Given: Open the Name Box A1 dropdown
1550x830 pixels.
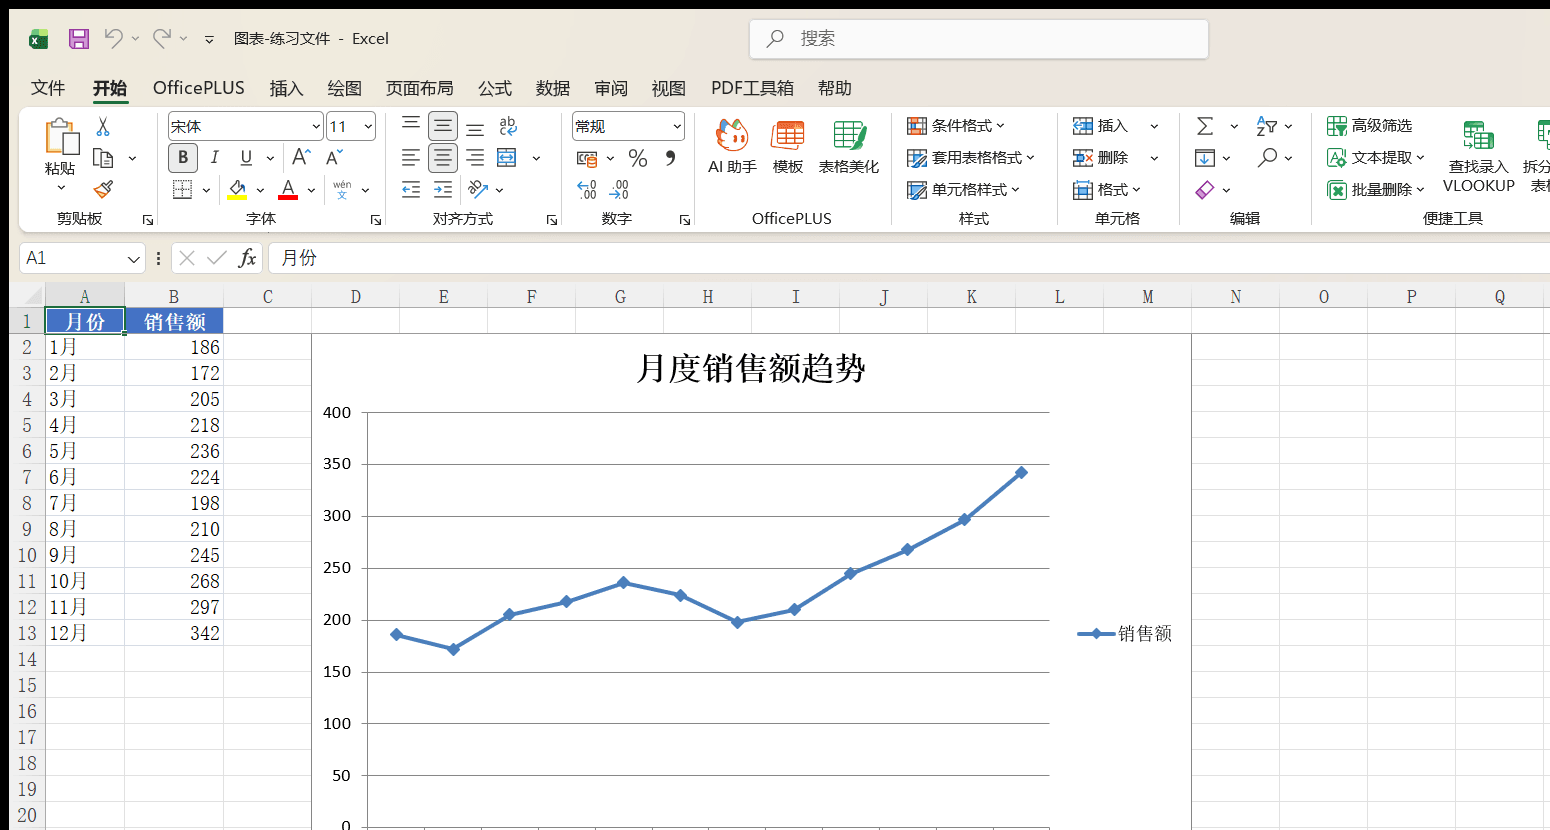Looking at the screenshot, I should tap(134, 258).
